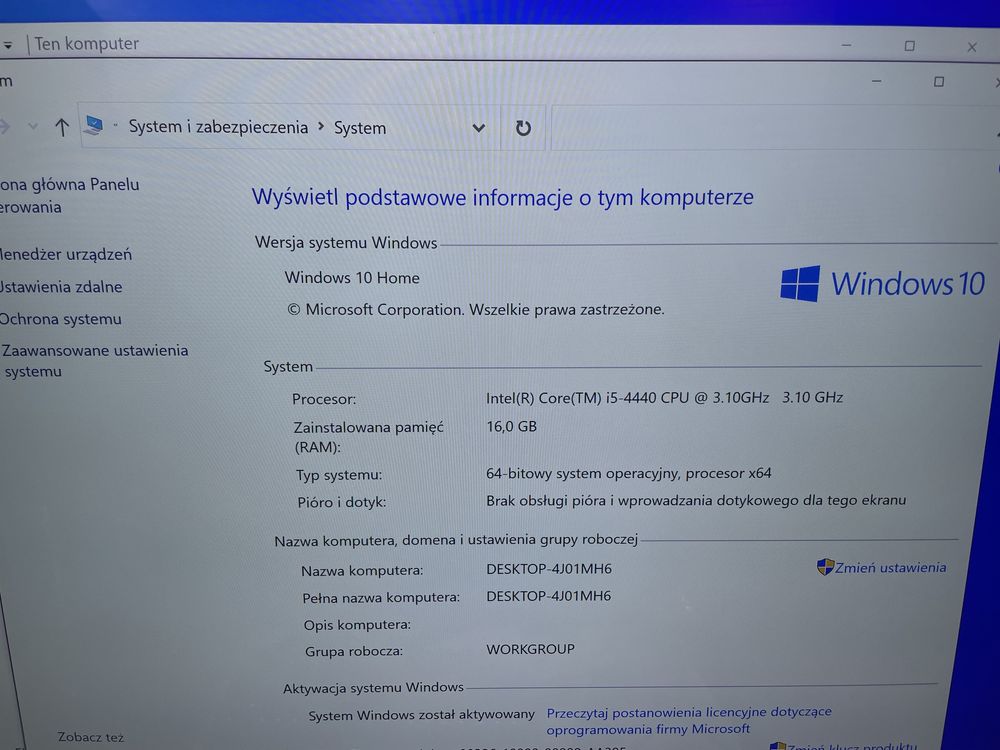The height and width of the screenshot is (750, 1000).
Task: Click 'Zobacz też' label in sidebar
Action: tap(91, 737)
